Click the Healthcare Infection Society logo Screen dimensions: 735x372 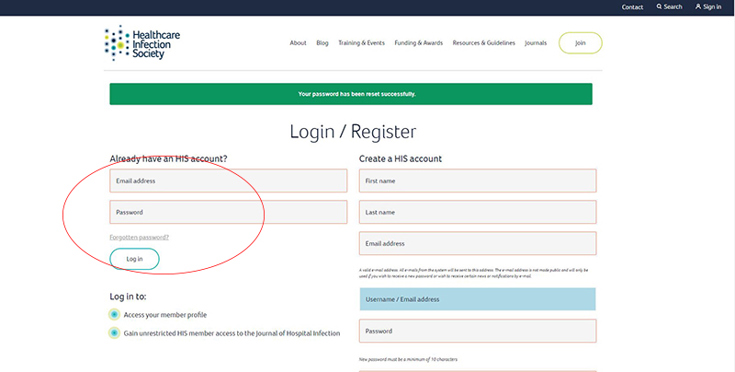[x=142, y=43]
